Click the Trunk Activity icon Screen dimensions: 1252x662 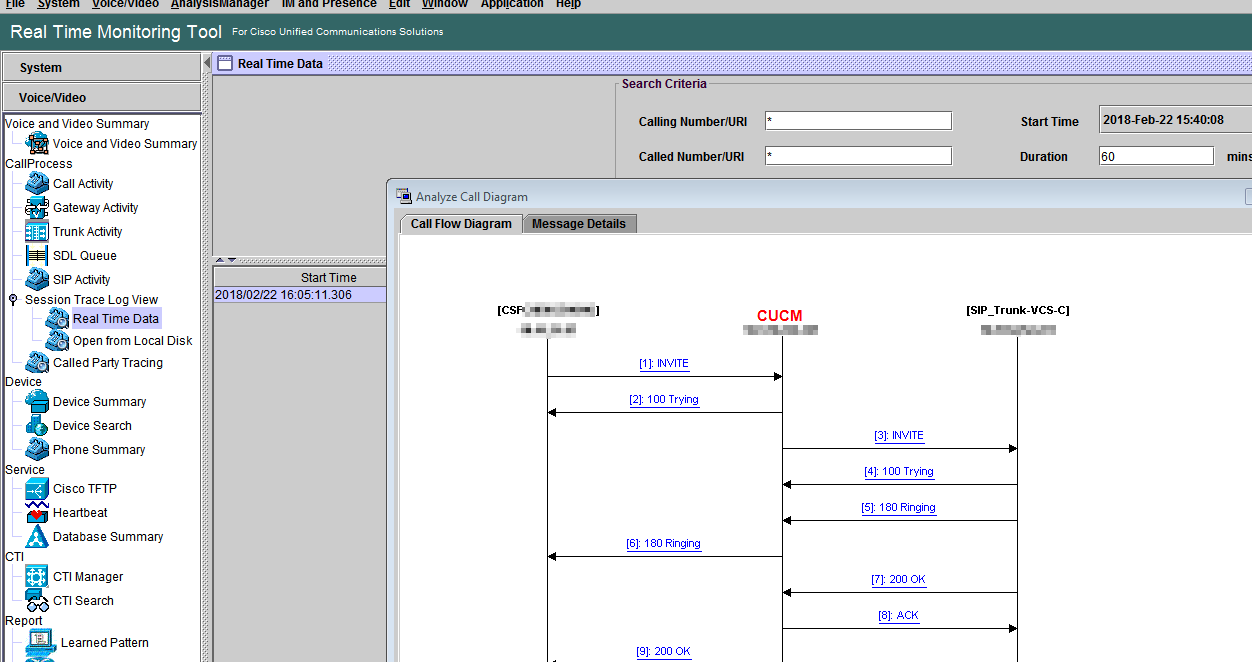(x=37, y=232)
